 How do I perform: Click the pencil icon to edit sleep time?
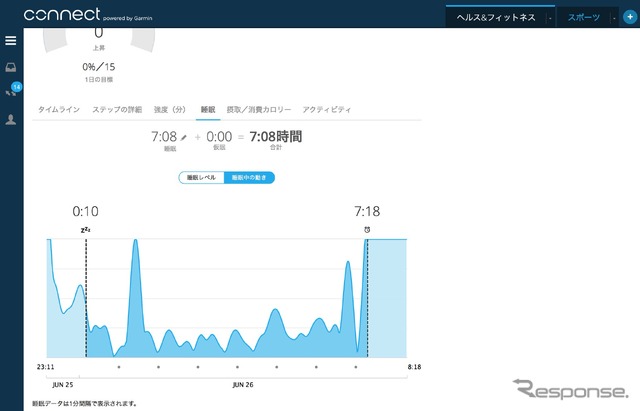click(184, 136)
